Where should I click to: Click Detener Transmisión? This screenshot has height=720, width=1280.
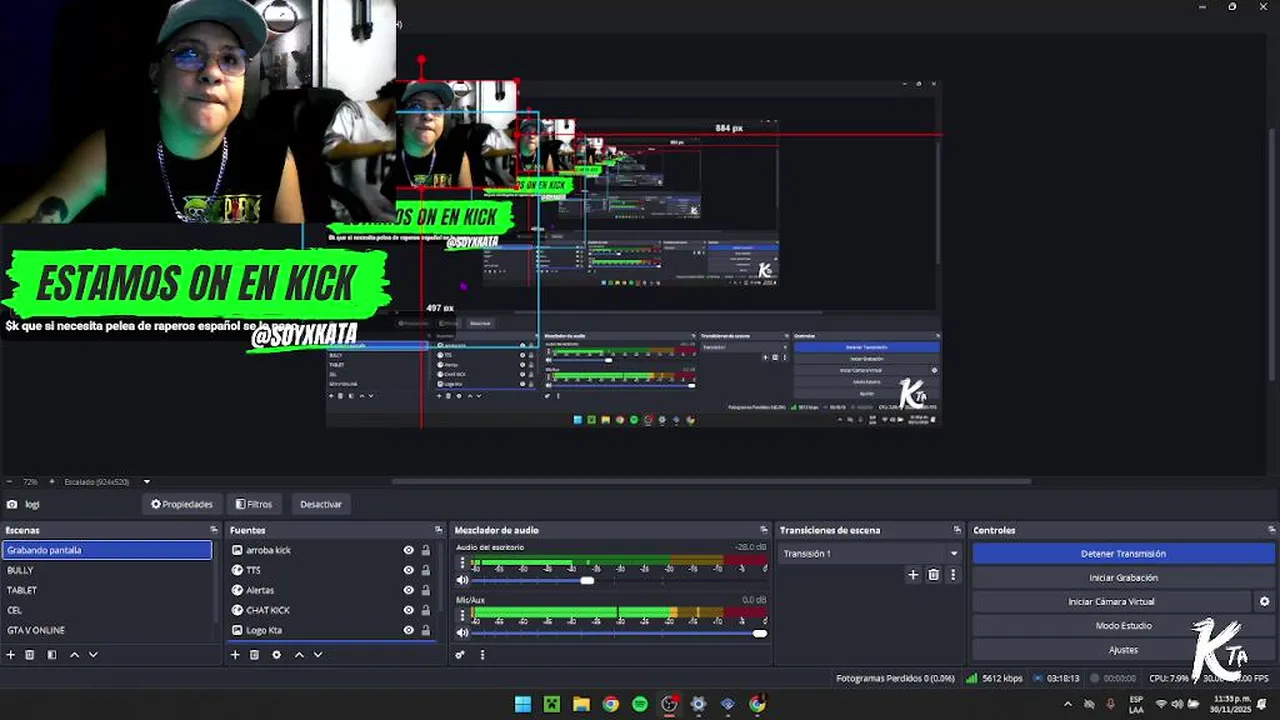pyautogui.click(x=1123, y=553)
